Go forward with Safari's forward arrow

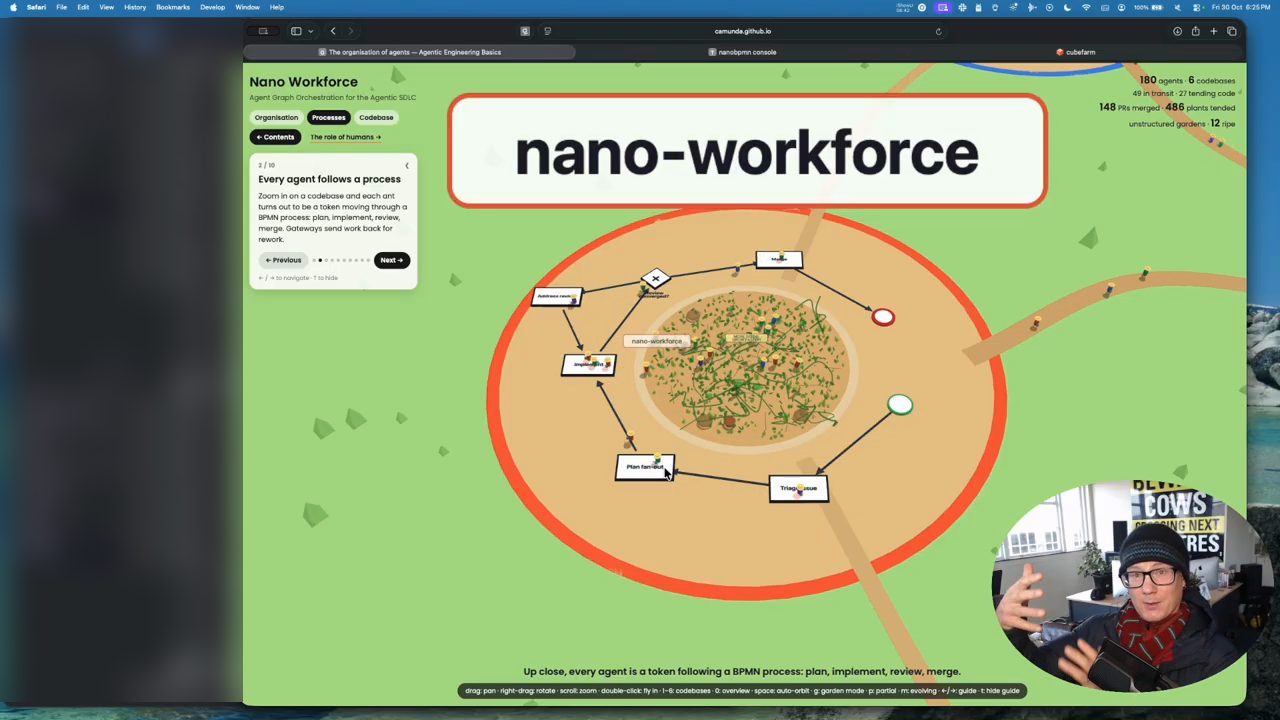[352, 31]
